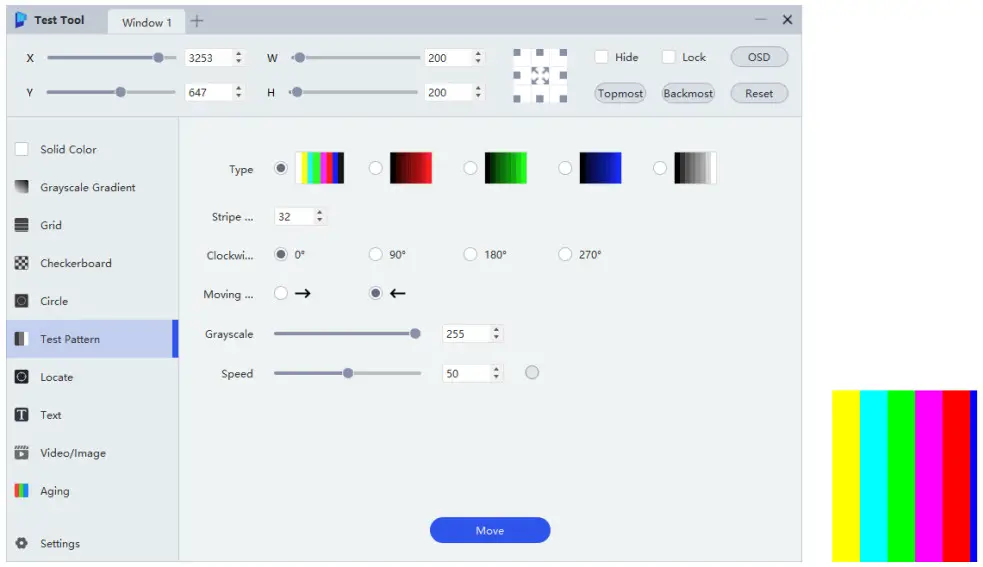Image resolution: width=983 pixels, height=567 pixels.
Task: Open the Aging test item
Action: 92,490
